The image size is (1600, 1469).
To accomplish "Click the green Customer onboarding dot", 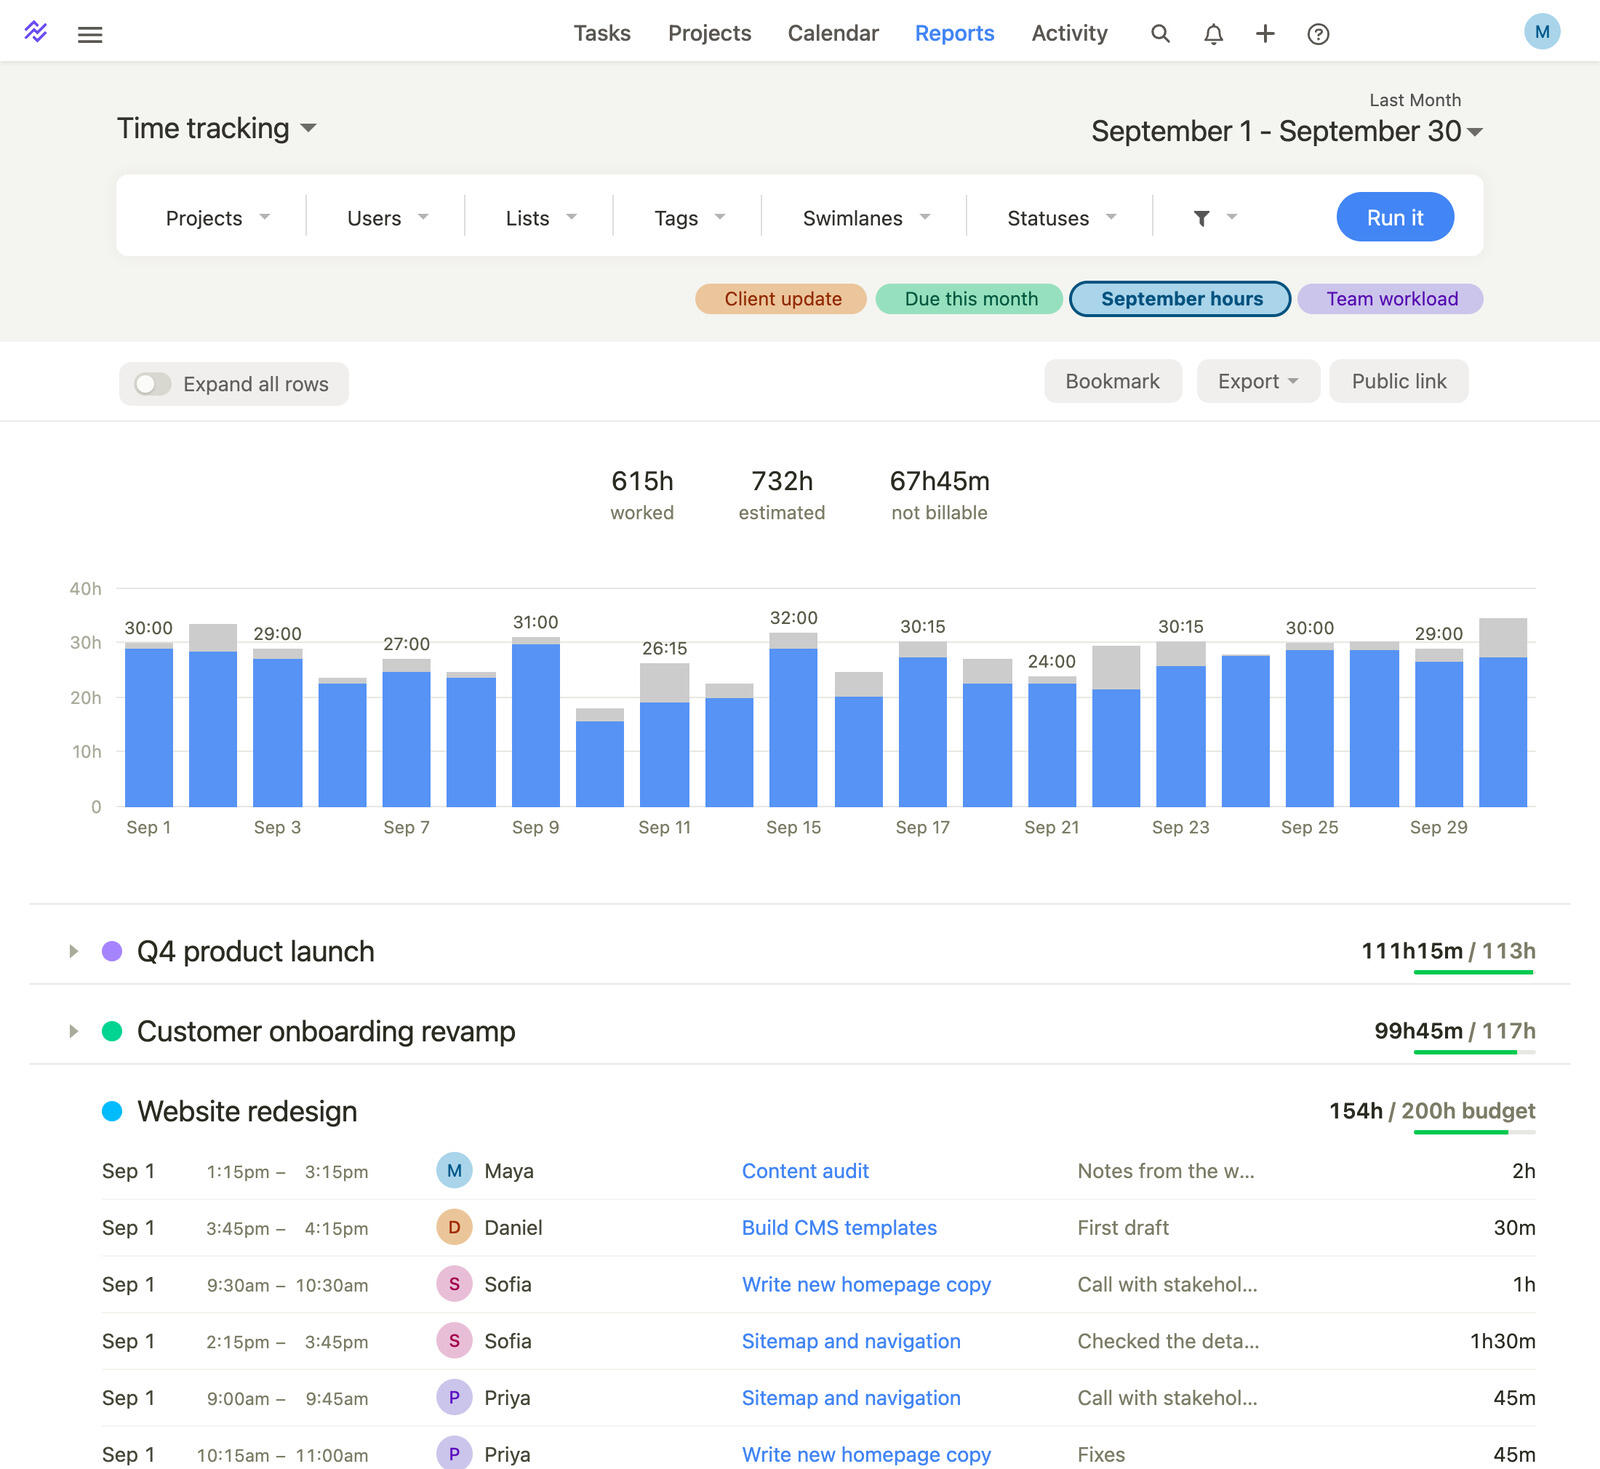I will point(112,1031).
